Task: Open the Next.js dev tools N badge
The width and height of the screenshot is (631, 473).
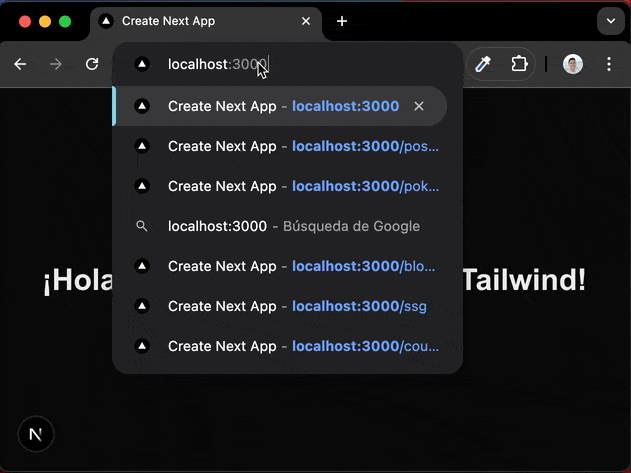Action: tap(36, 434)
